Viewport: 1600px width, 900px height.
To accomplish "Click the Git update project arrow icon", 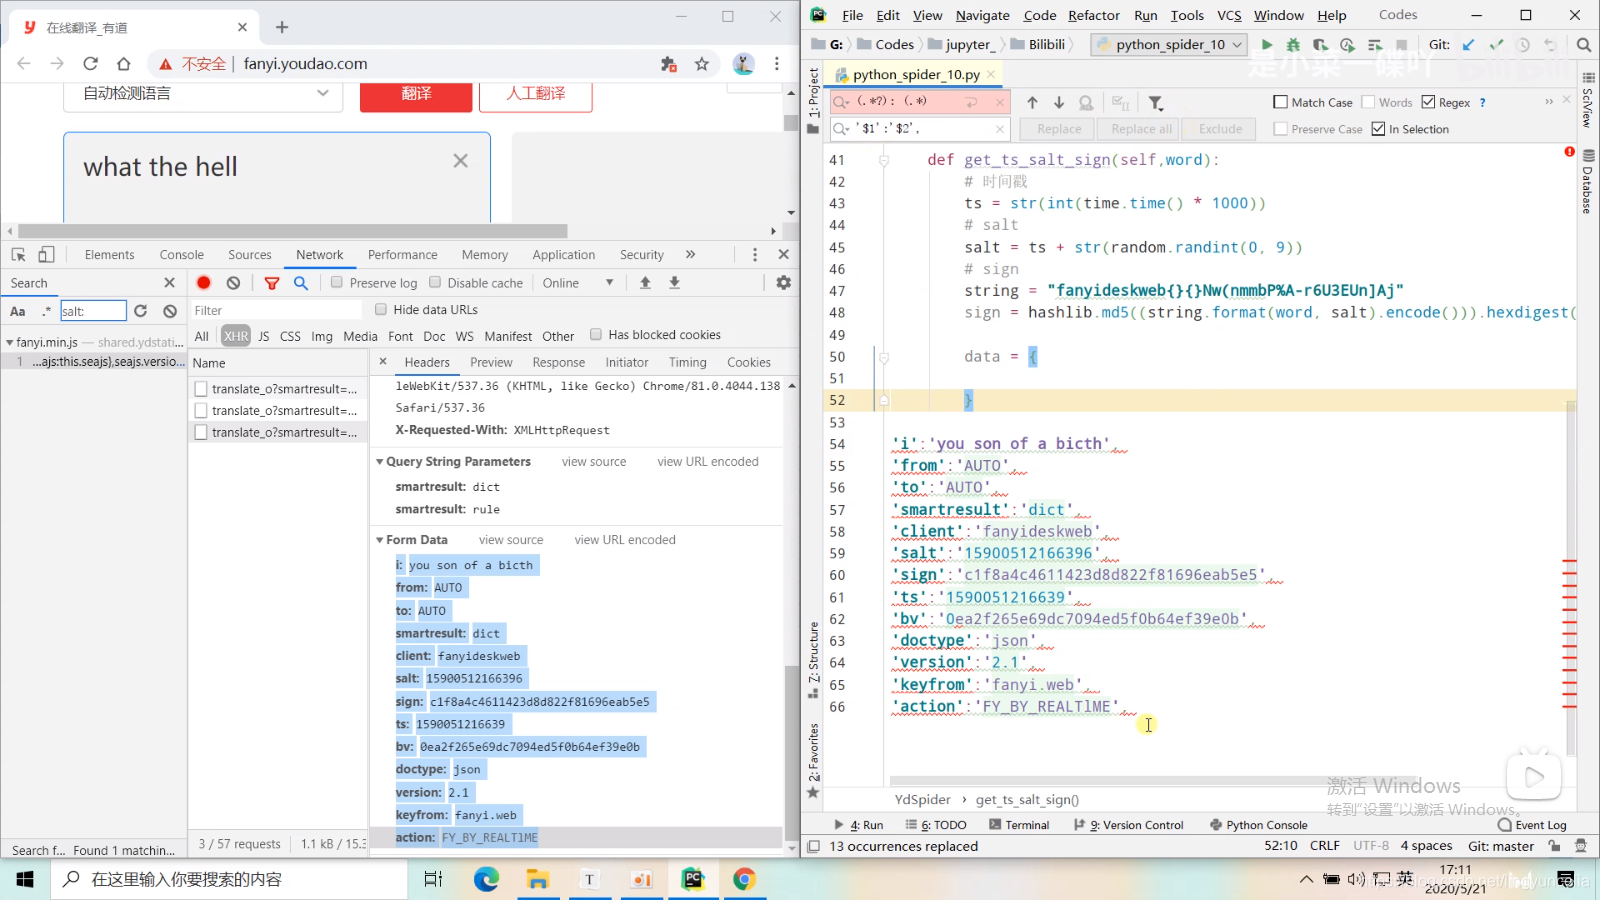I will pos(1468,45).
